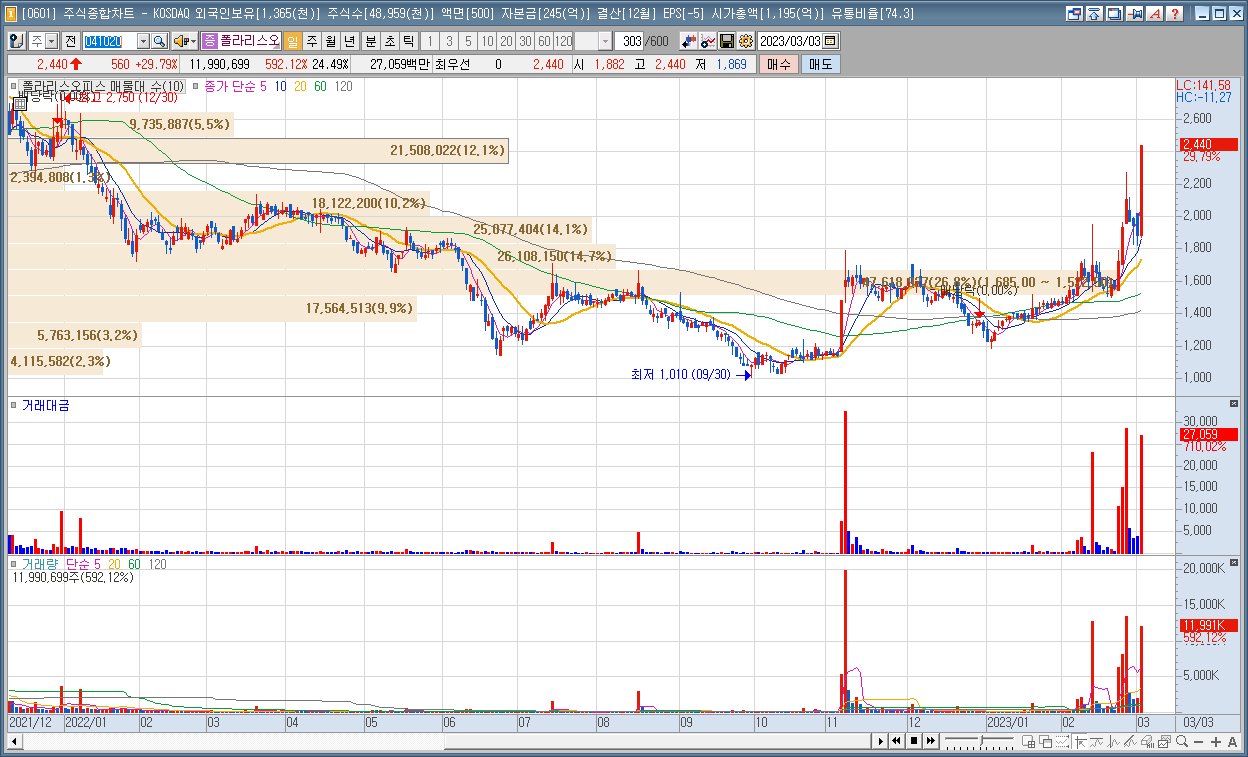Click the key-lock icon at toolbar start
1248x757 pixels.
click(16, 41)
